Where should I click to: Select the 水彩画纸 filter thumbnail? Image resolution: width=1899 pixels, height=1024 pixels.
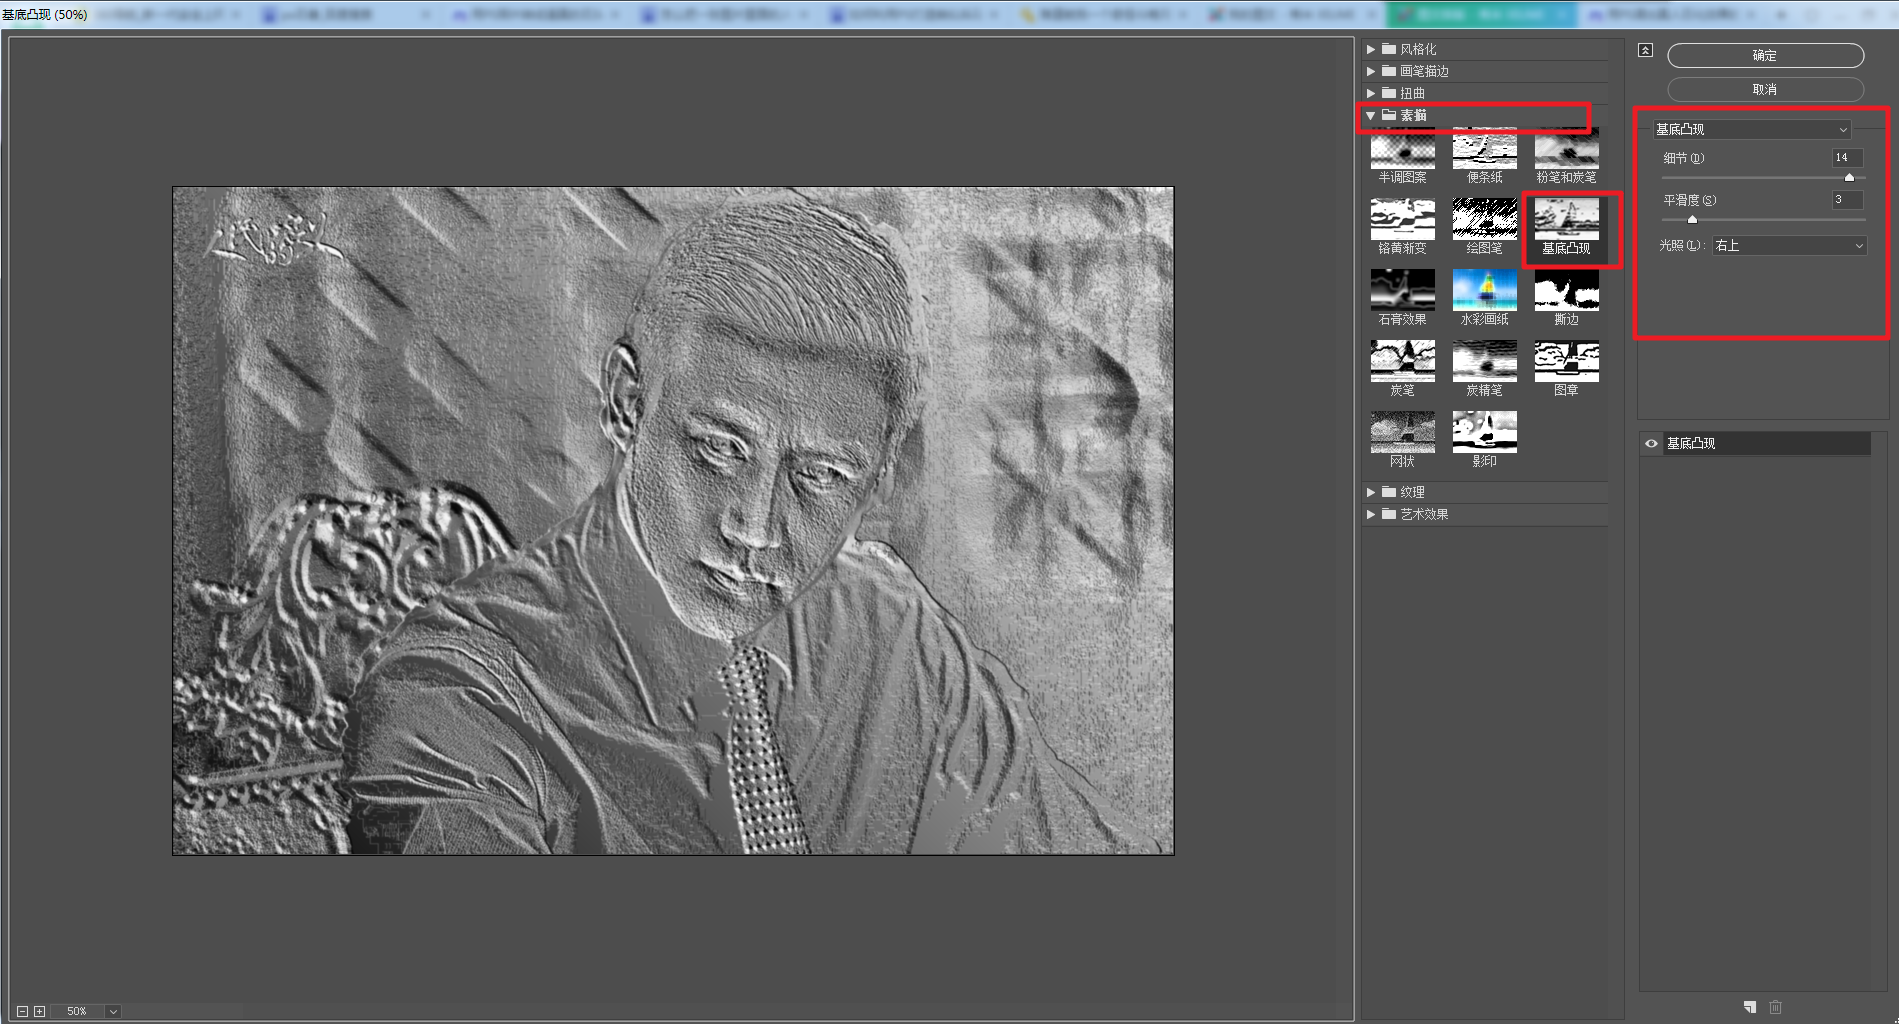(1484, 290)
